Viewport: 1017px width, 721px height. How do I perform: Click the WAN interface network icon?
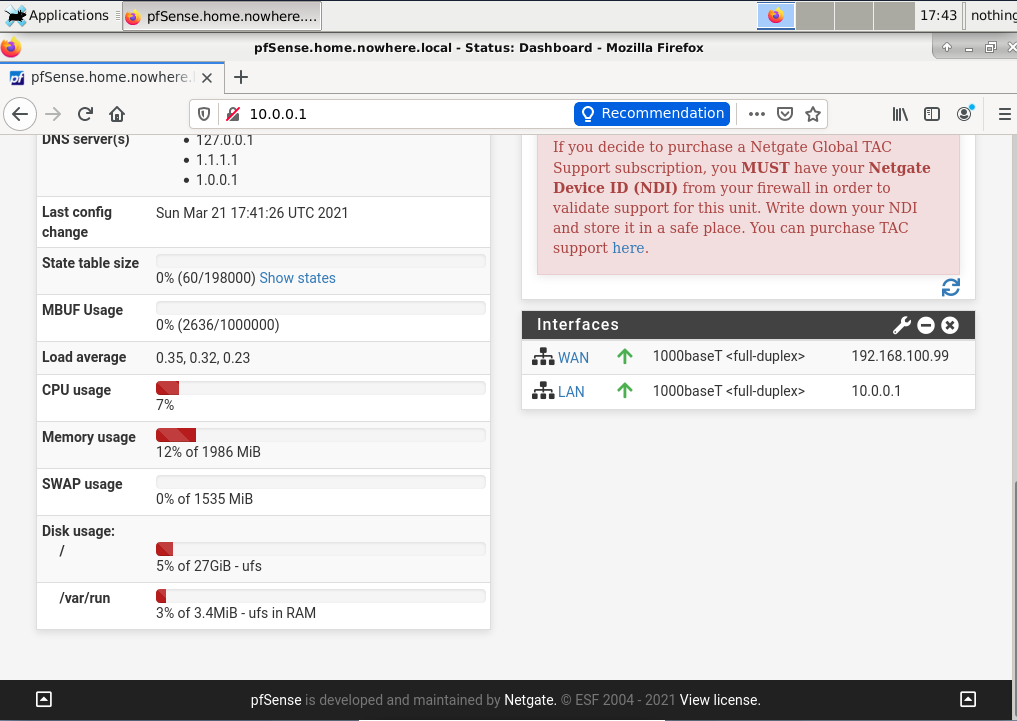543,357
